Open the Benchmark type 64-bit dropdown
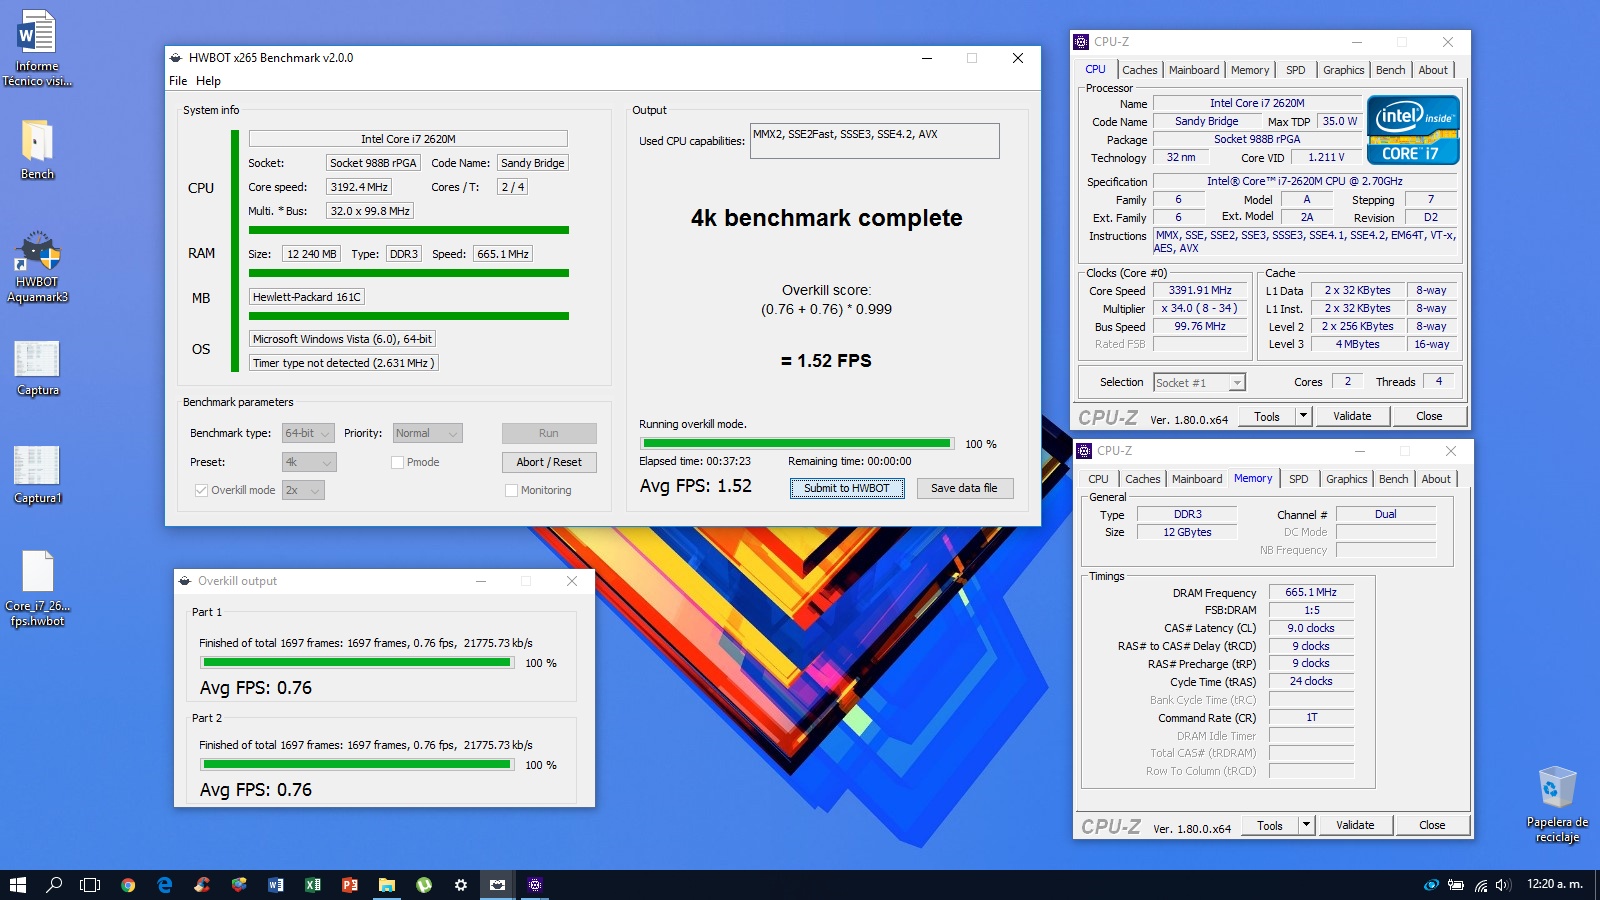Screen dimensions: 1600x900 coord(308,433)
